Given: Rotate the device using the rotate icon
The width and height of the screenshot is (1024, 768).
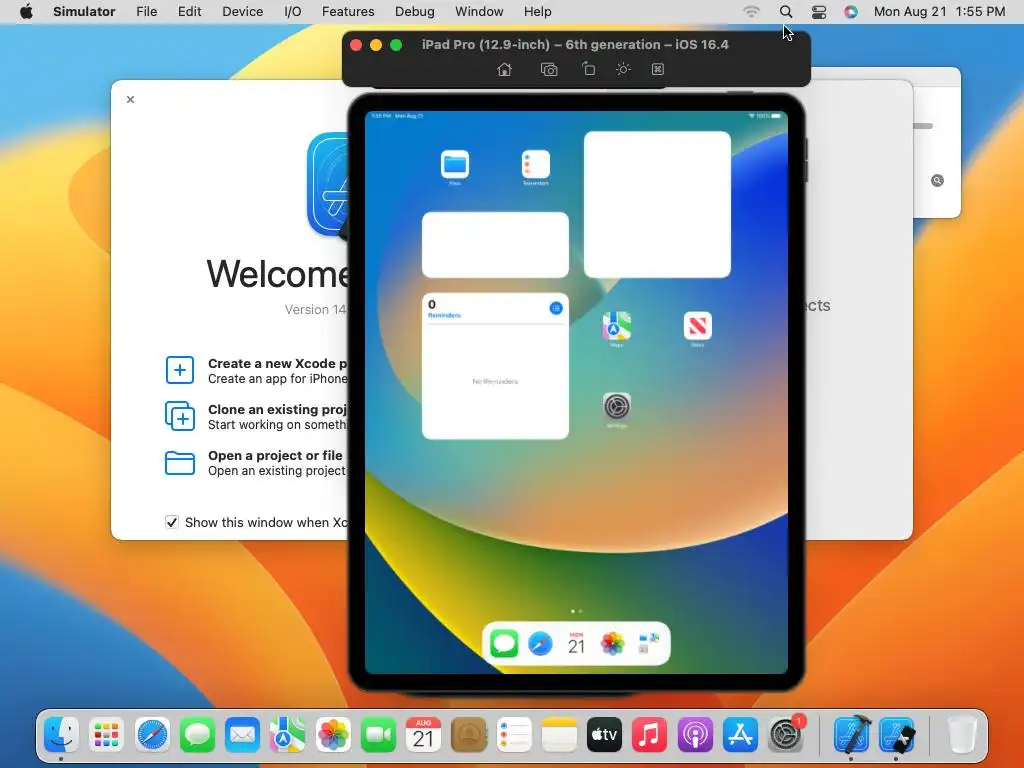Looking at the screenshot, I should click(x=588, y=69).
